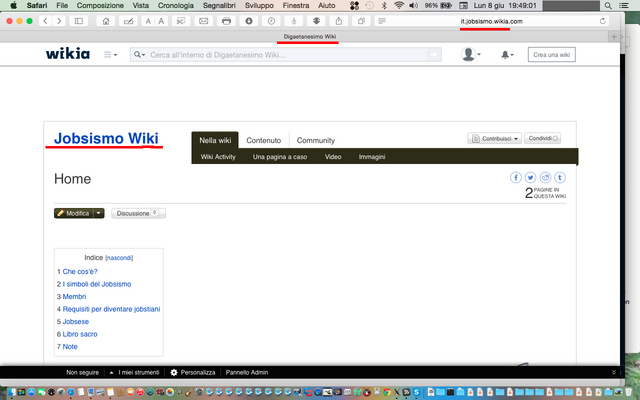Click the Condividi button
This screenshot has width=640, height=400.
point(542,138)
